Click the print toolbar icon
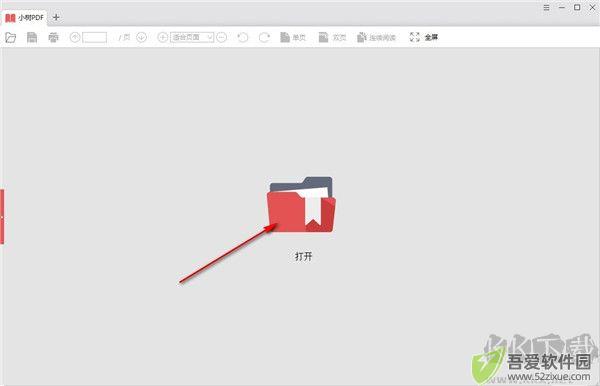The image size is (600, 386). tap(53, 37)
